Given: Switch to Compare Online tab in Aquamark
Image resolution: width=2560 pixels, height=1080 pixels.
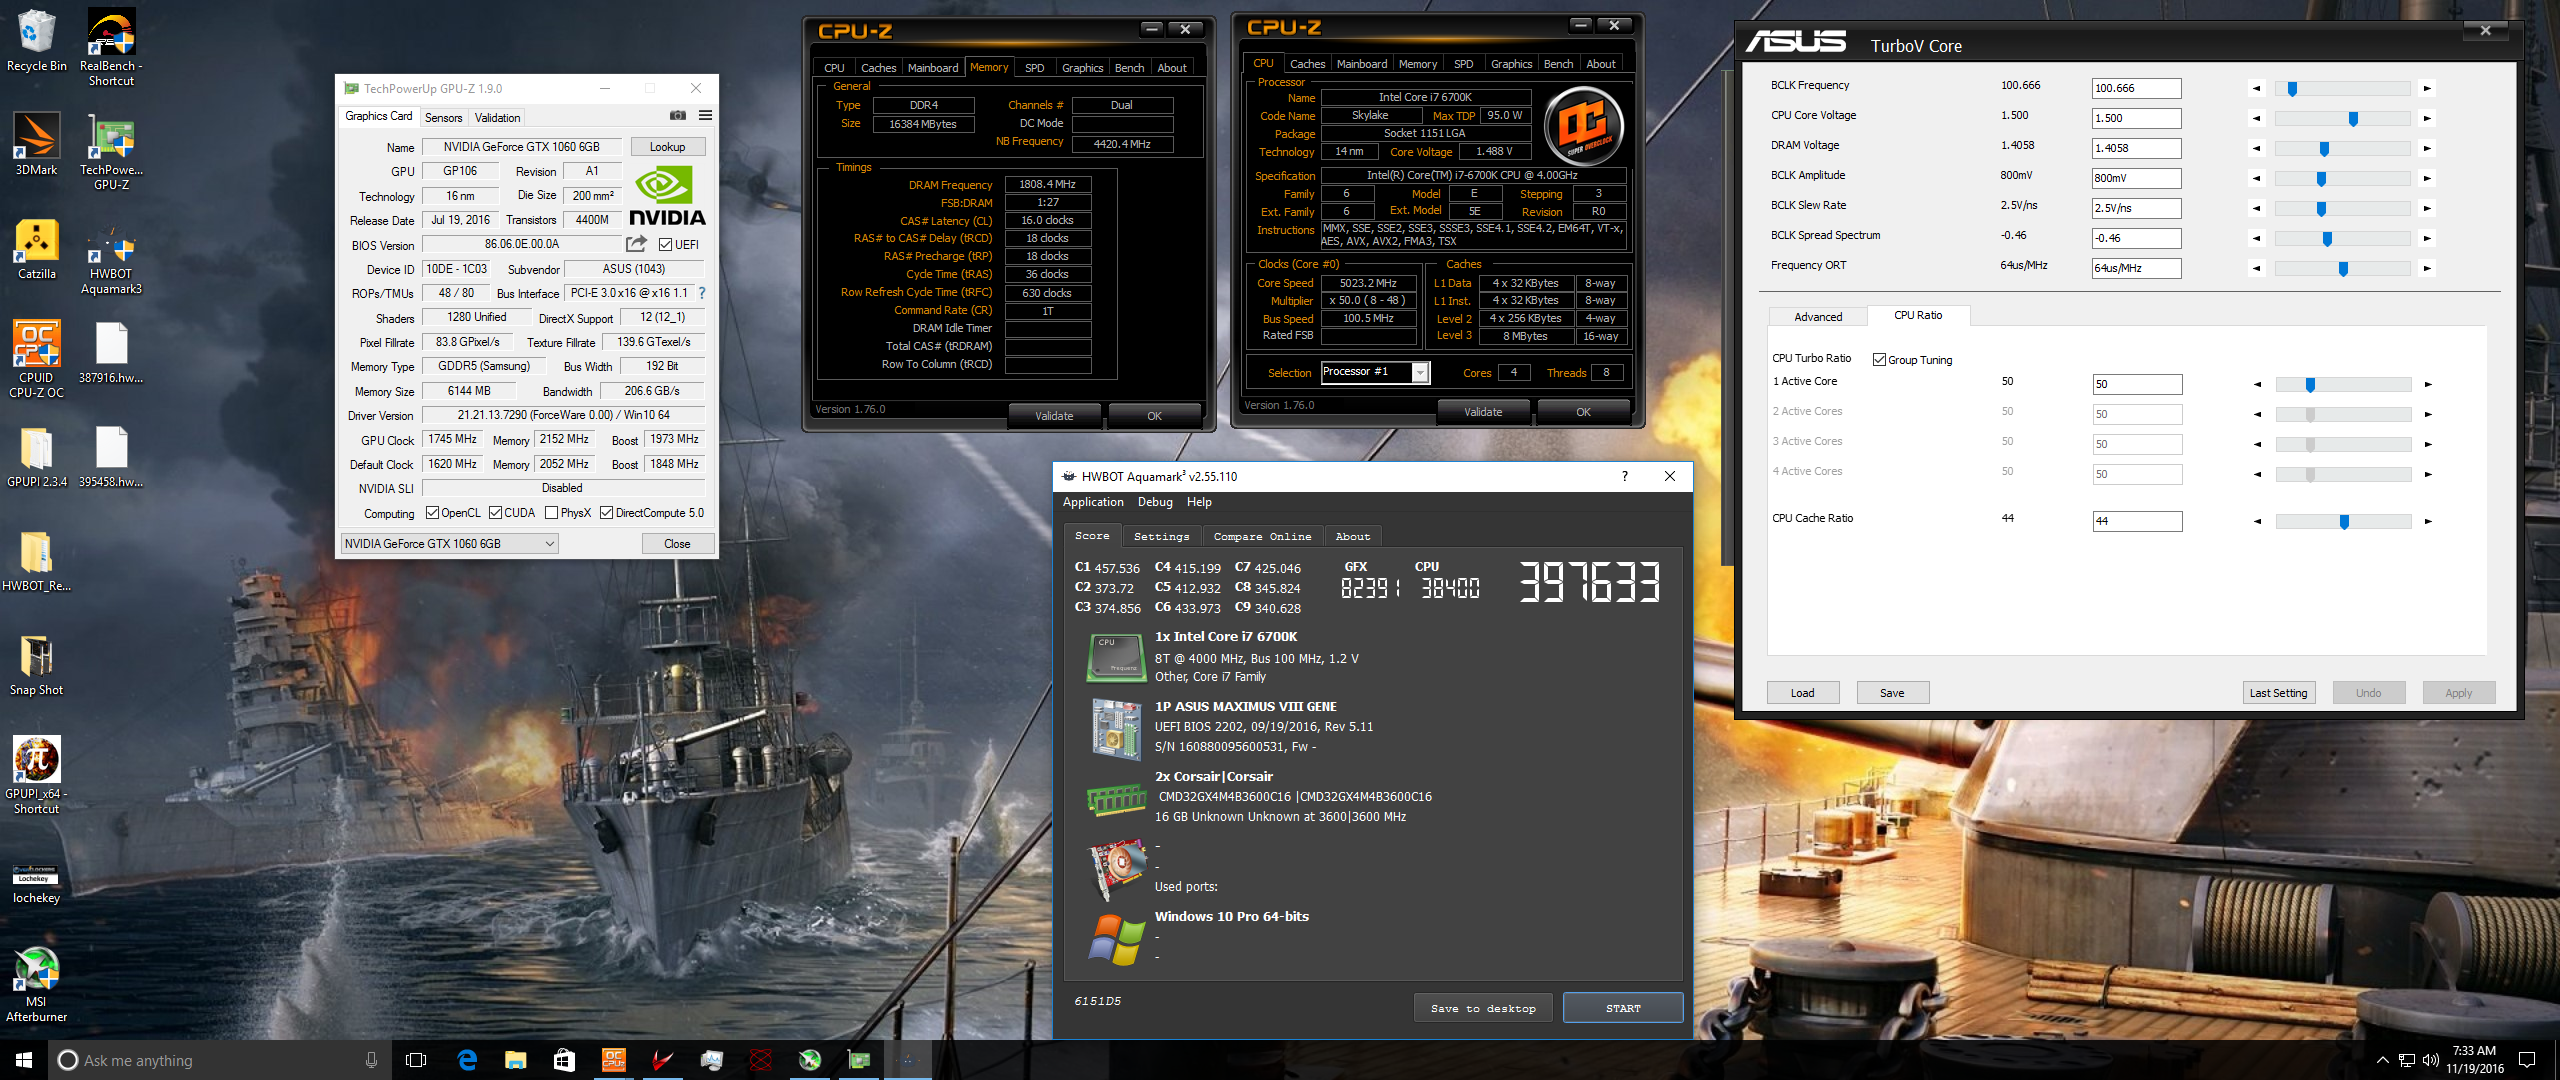Looking at the screenshot, I should pyautogui.click(x=1262, y=537).
